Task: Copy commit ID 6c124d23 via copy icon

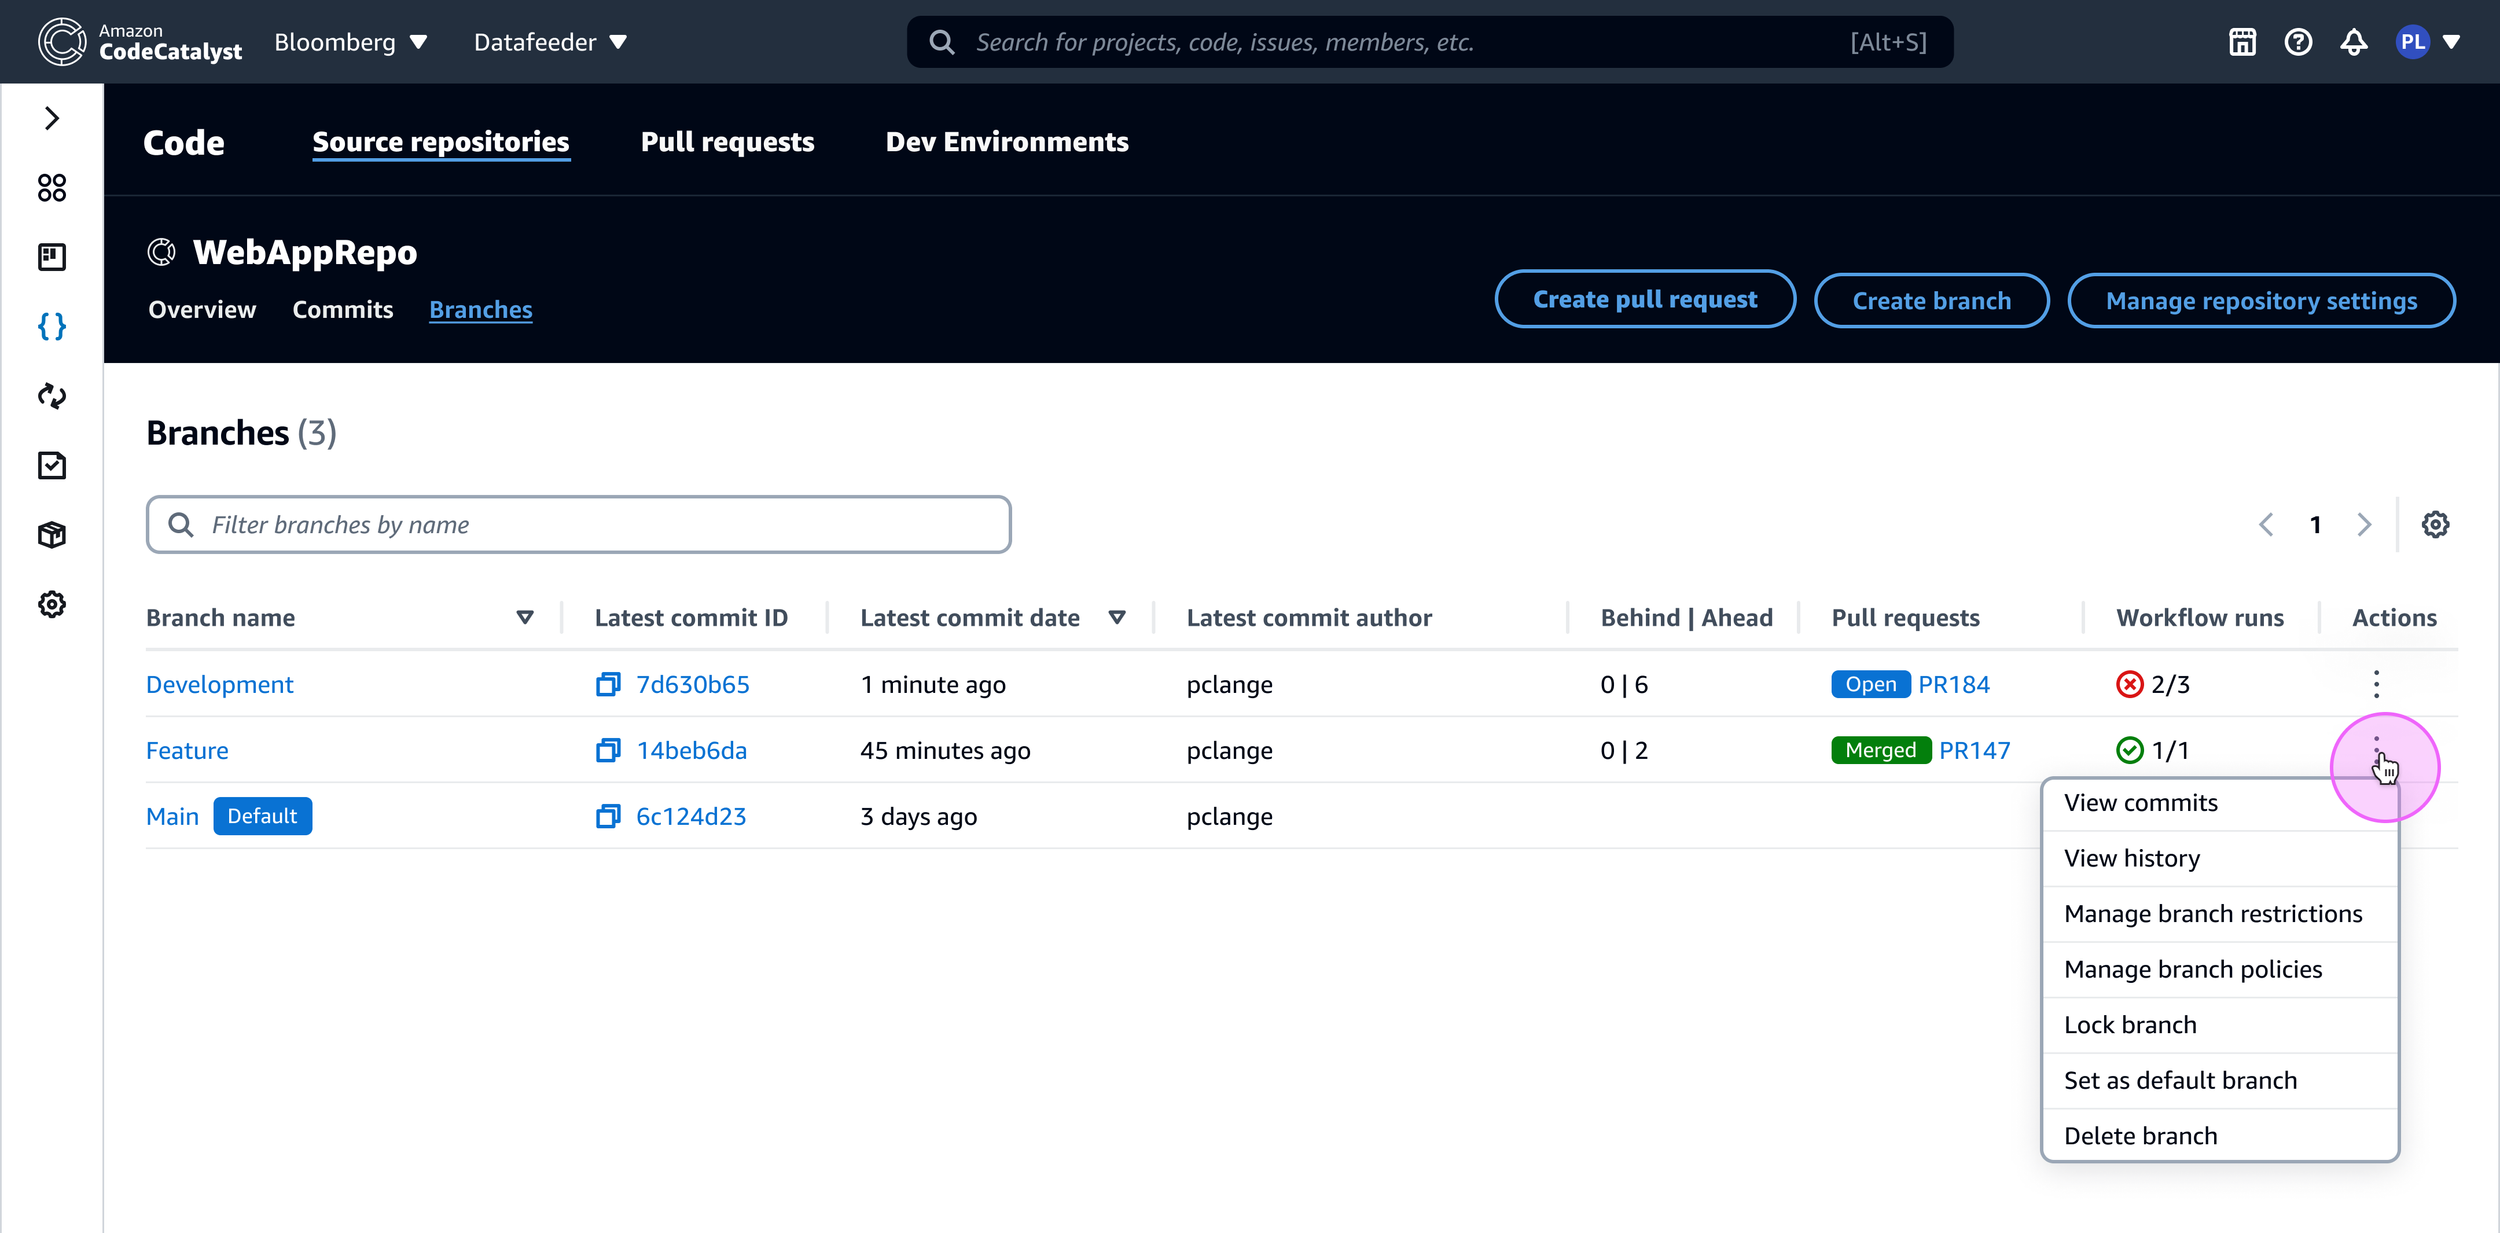Action: tap(608, 816)
